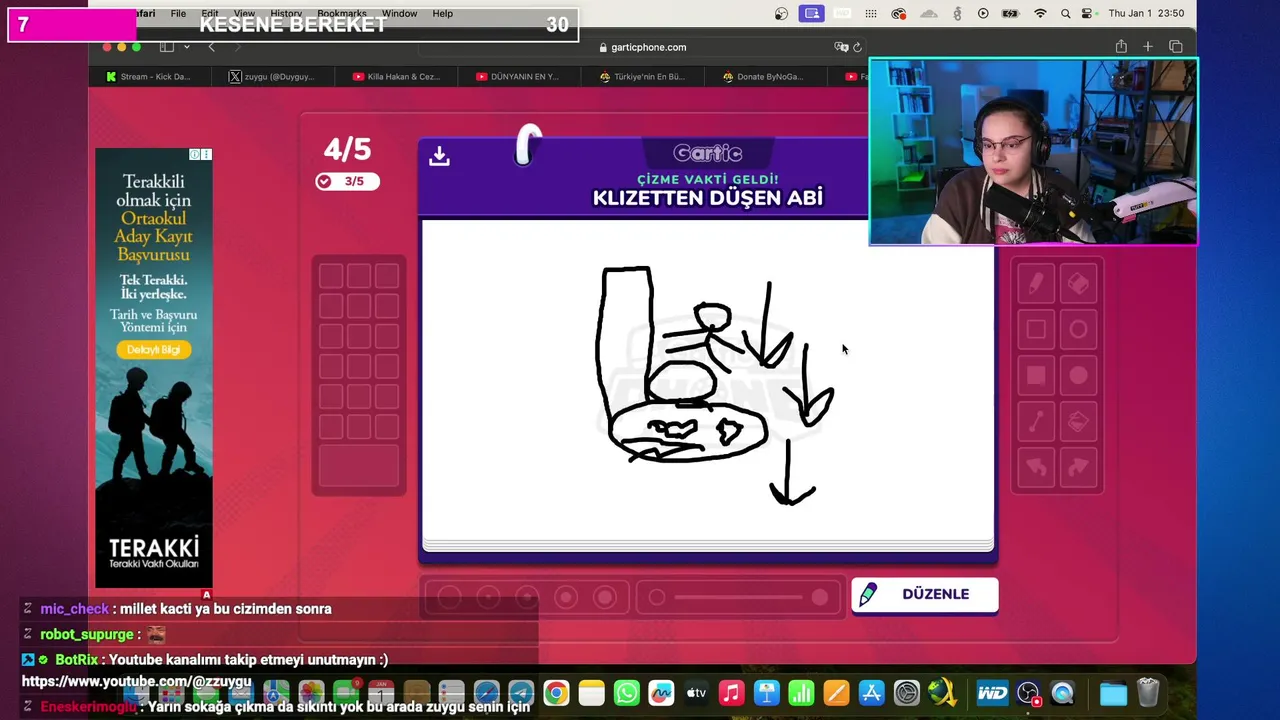The image size is (1280, 720).
Task: Pick the paint bucket fill tool
Action: click(1078, 422)
